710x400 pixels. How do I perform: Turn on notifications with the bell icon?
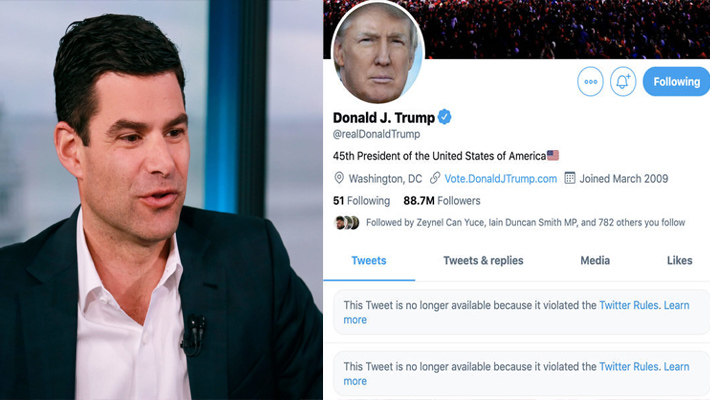(623, 82)
